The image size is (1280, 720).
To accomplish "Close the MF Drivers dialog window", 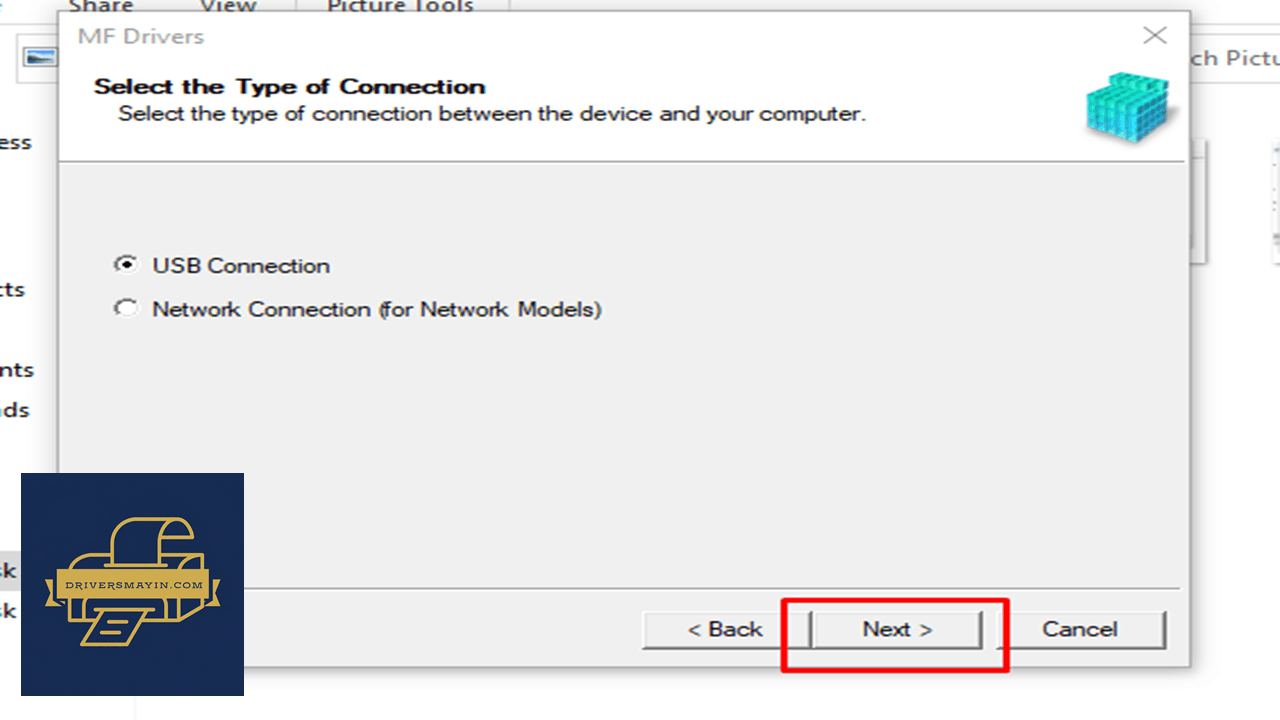I will click(x=1155, y=36).
